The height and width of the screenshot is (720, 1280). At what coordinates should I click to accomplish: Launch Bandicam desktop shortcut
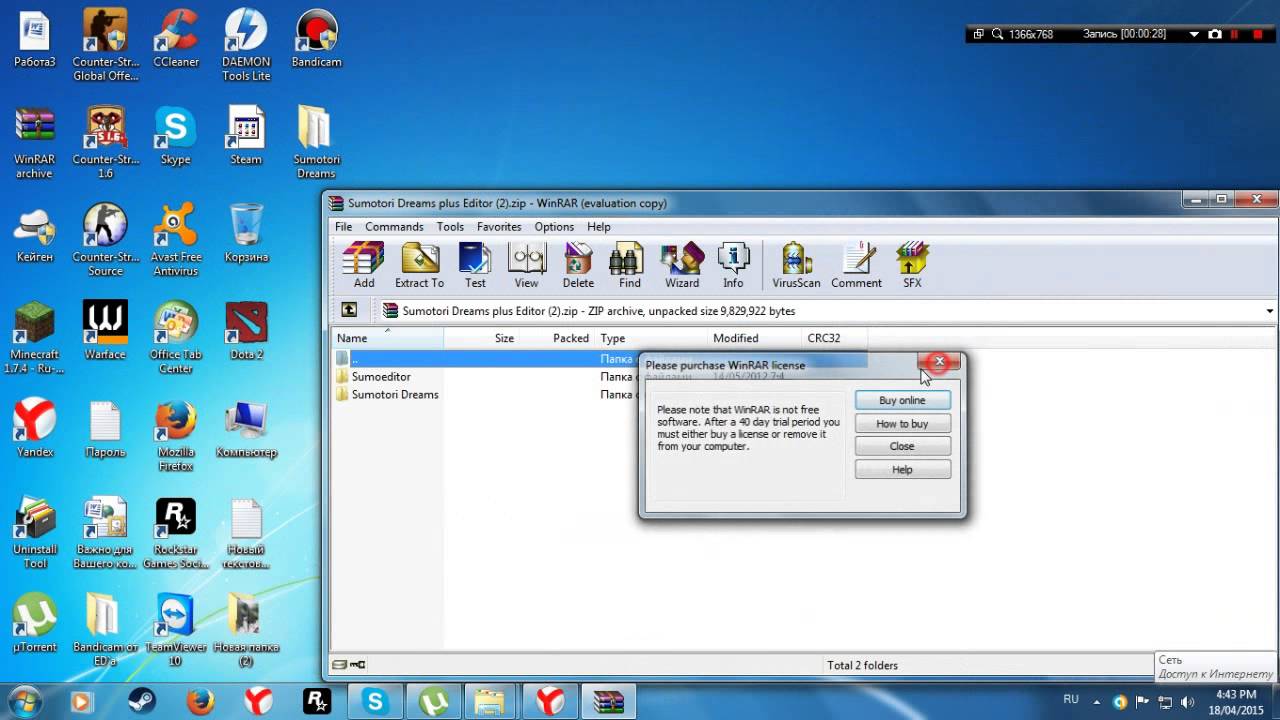click(316, 40)
